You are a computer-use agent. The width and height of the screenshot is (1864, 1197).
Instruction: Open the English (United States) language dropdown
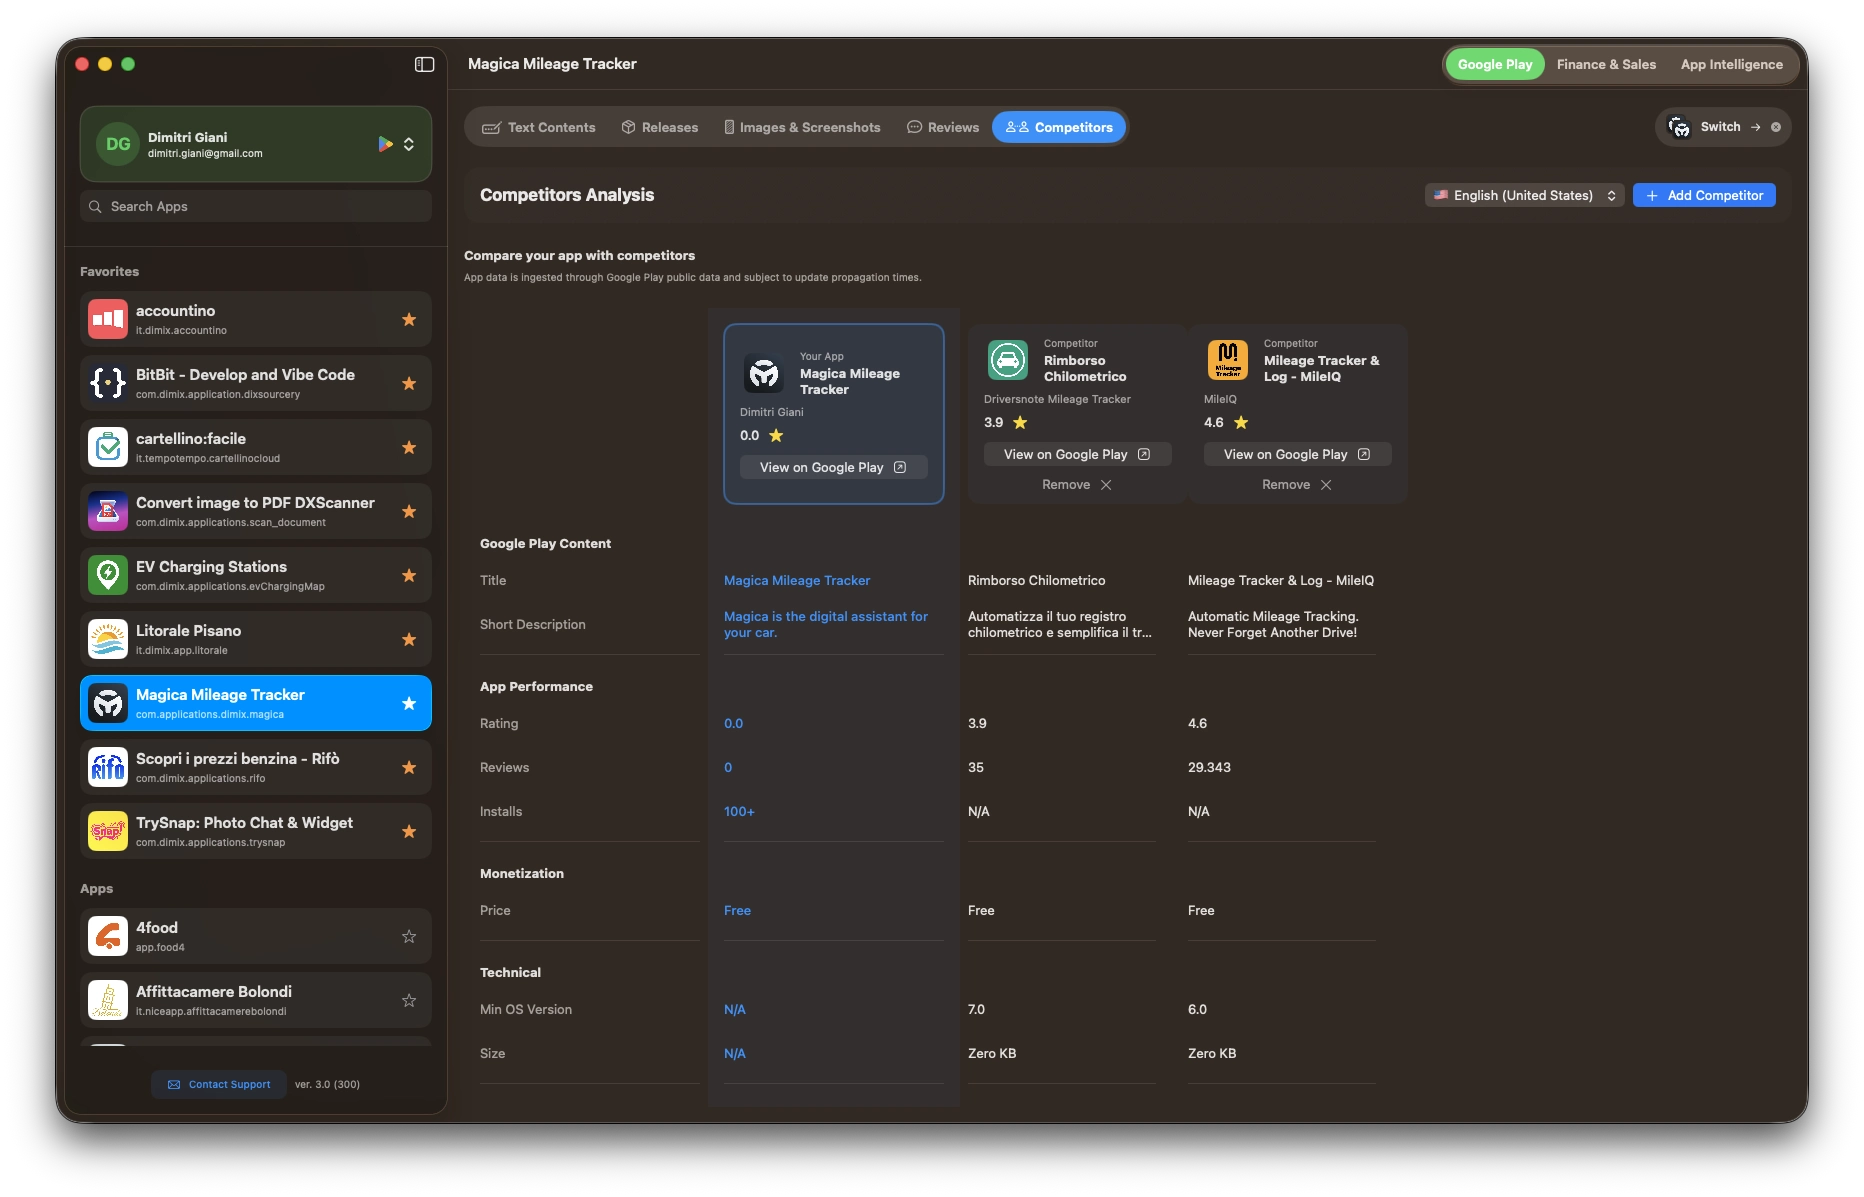point(1524,196)
